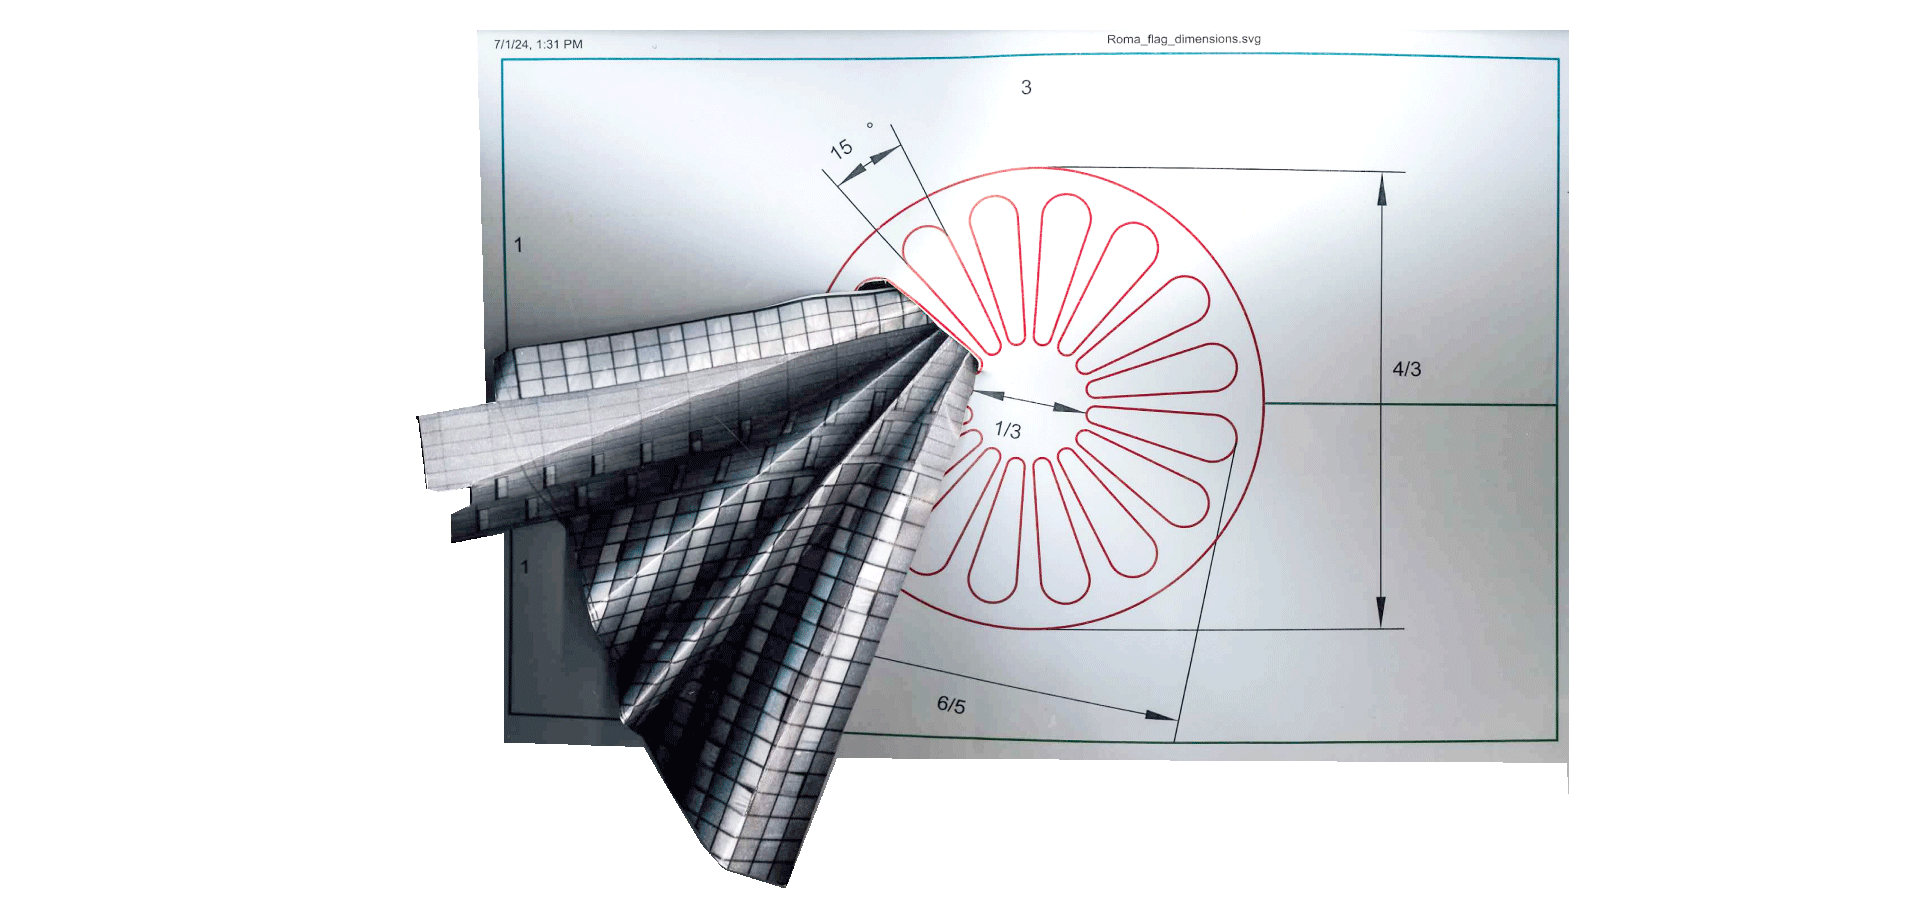Viewport: 1920px width, 900px height.
Task: Click the top arrowhead of the 4/3 line
Action: [1382, 188]
